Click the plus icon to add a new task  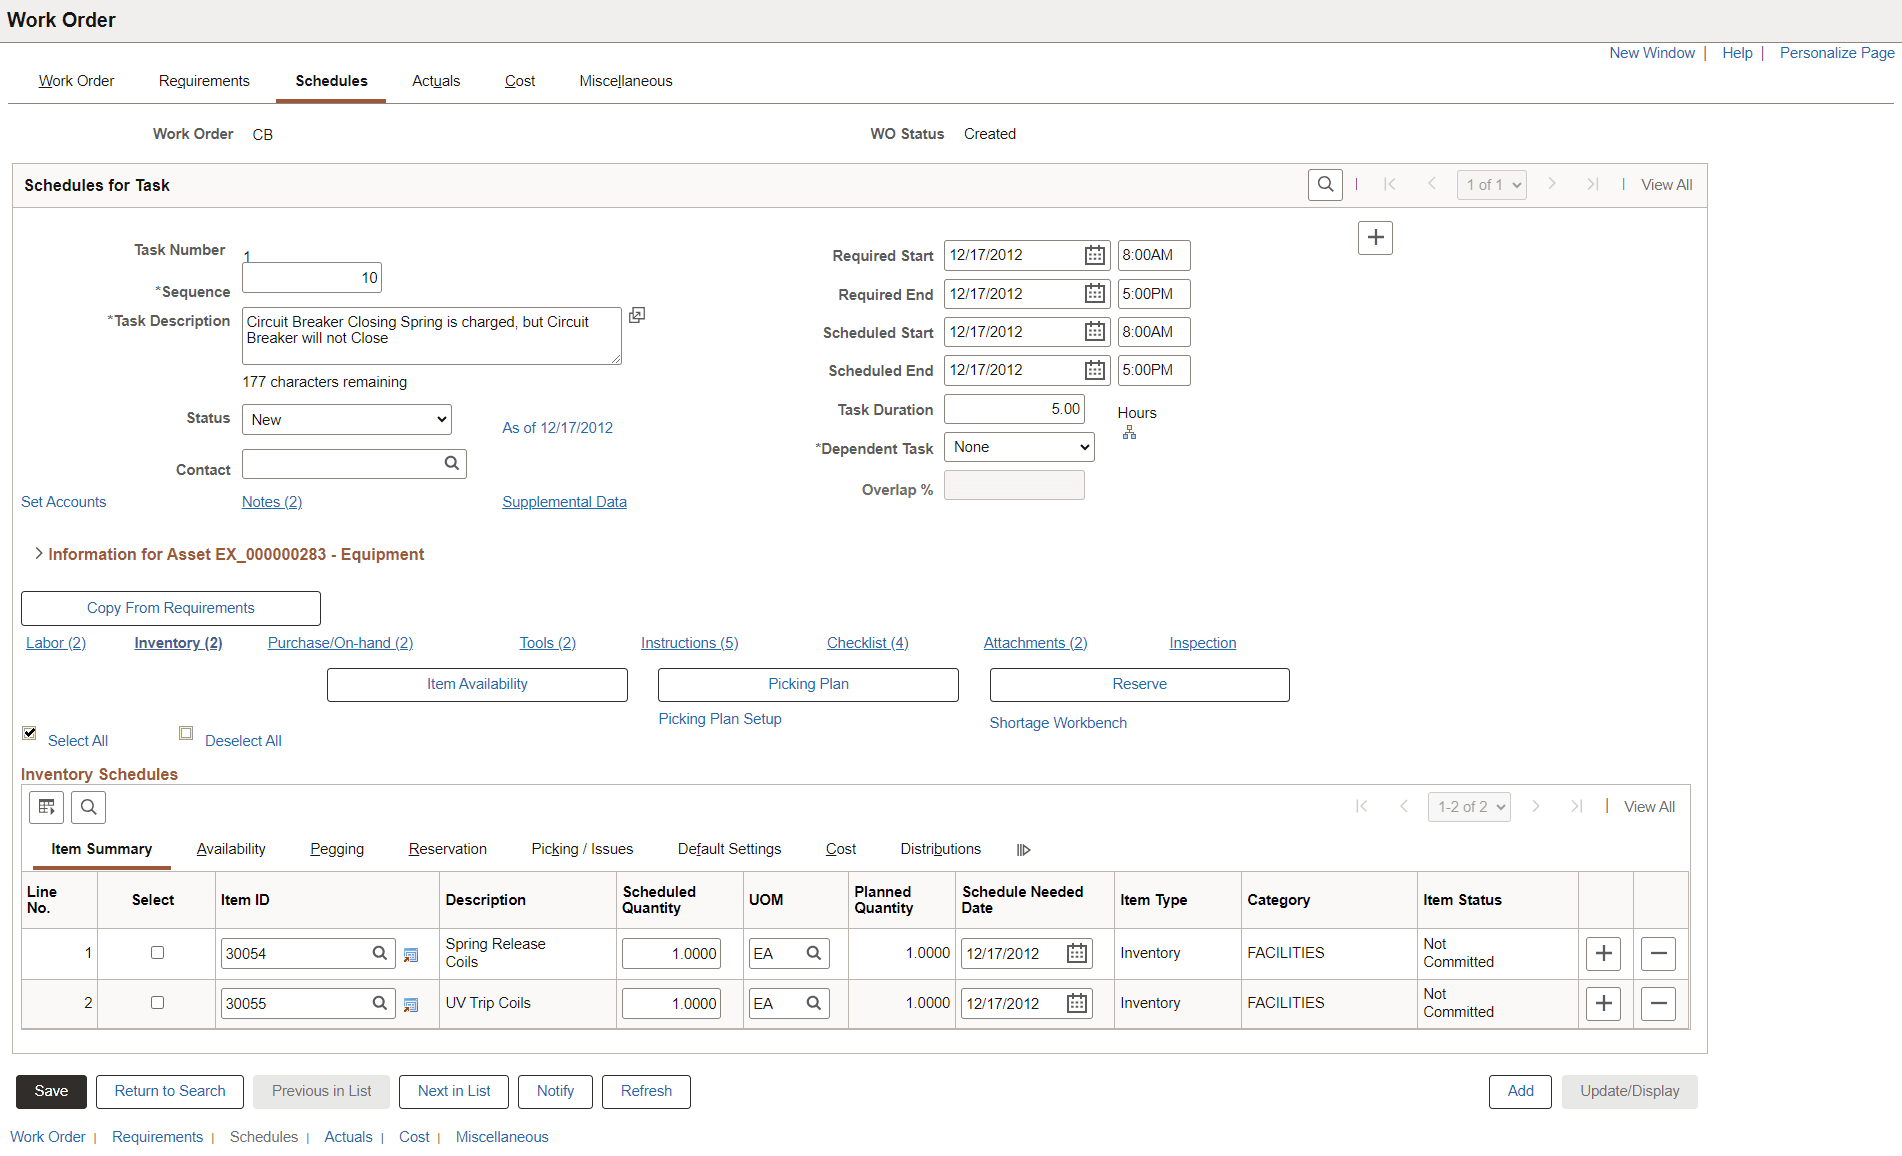pos(1375,237)
